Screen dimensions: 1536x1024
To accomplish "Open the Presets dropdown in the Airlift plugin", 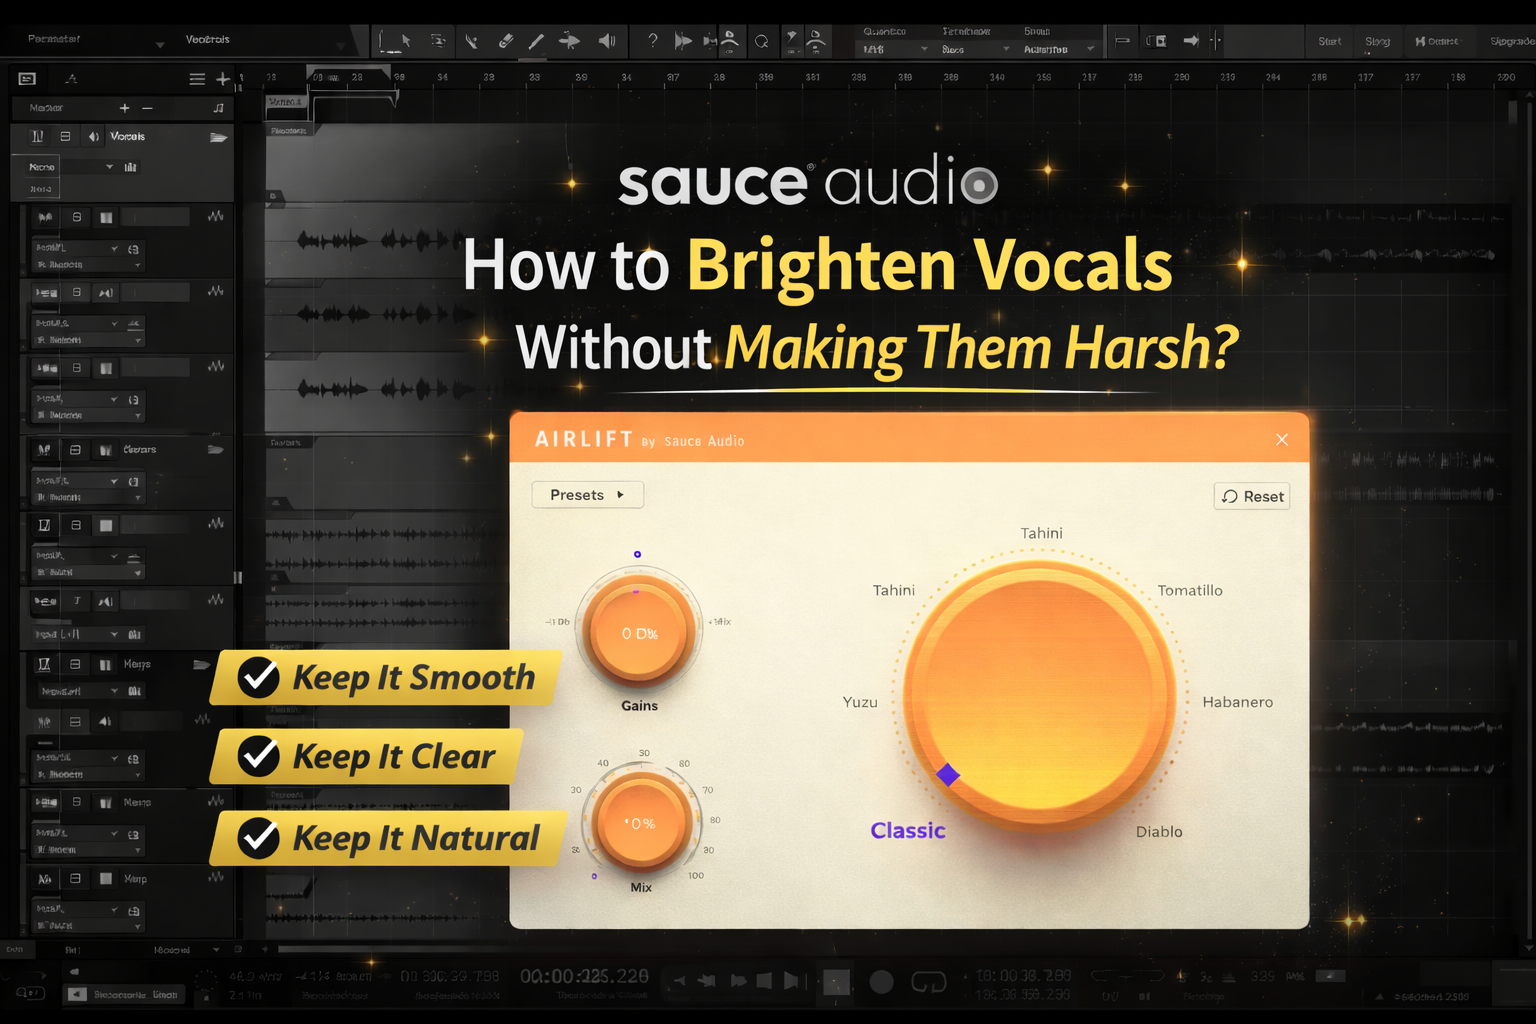I will click(587, 494).
